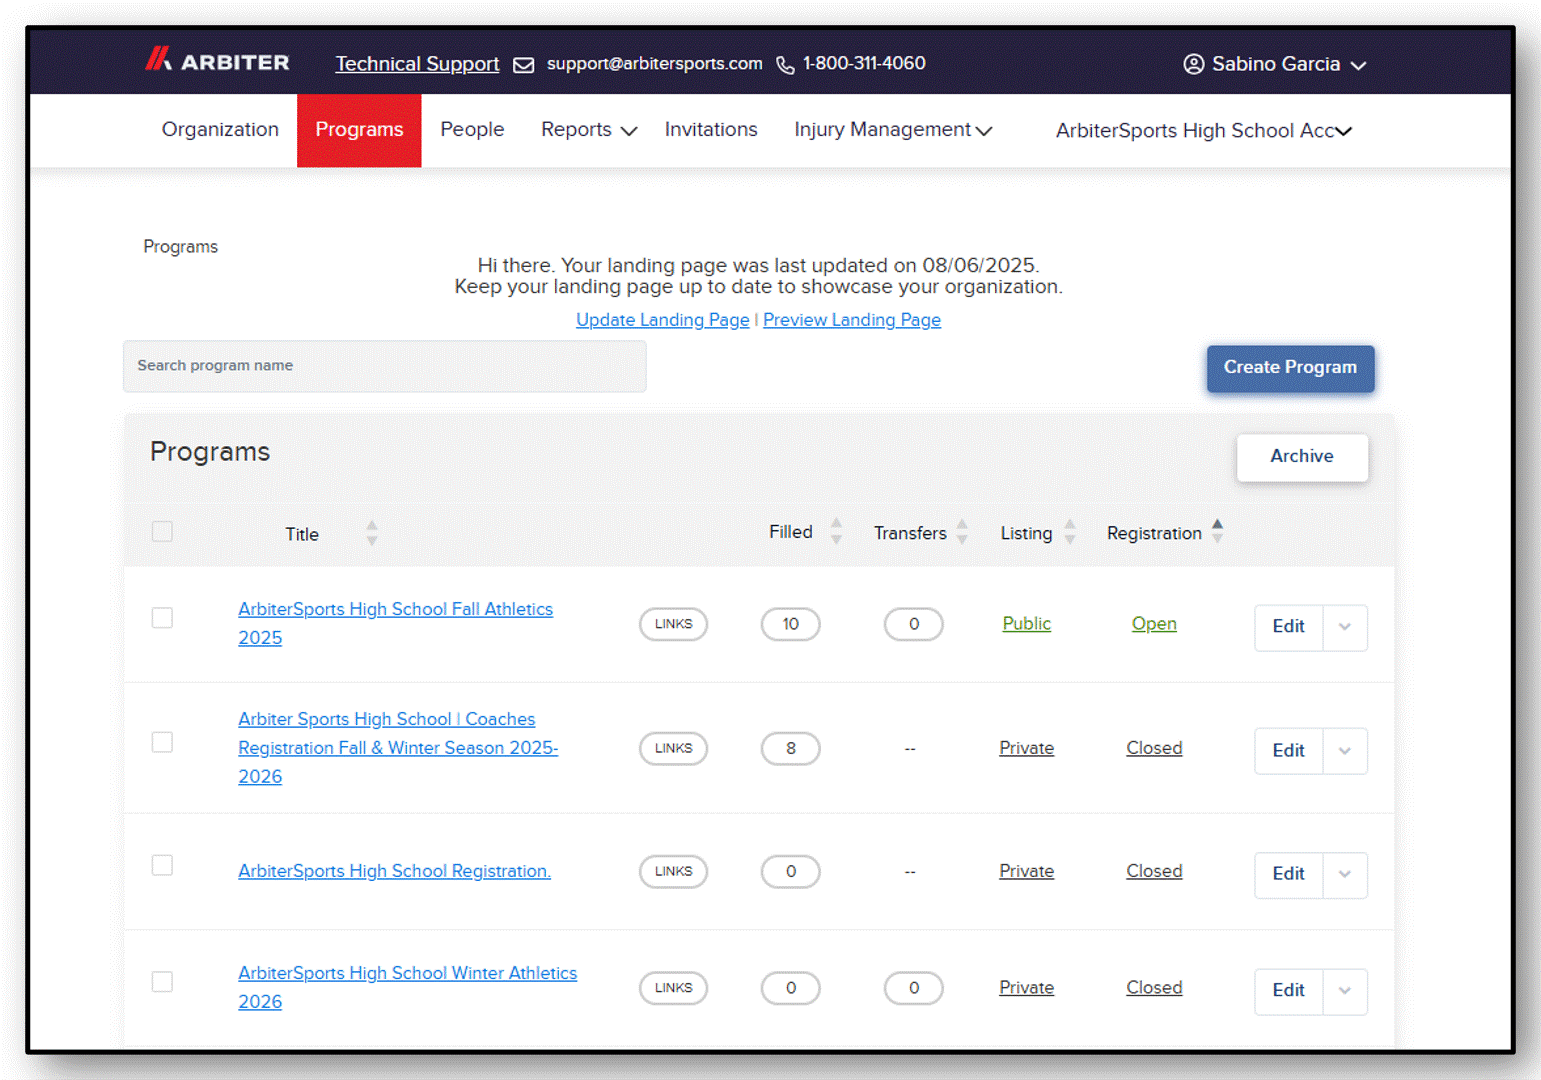
Task: Go to the People tab
Action: (x=472, y=130)
